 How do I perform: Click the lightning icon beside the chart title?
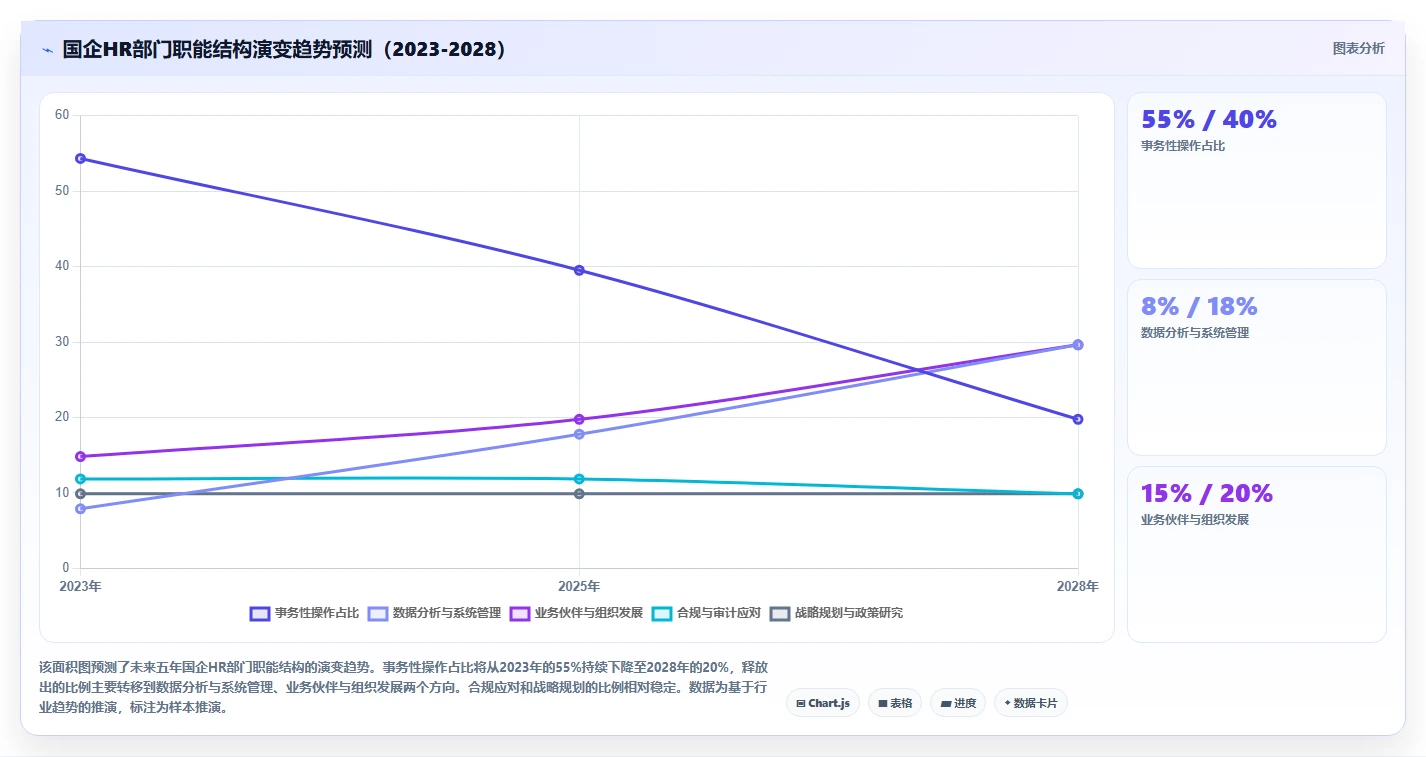48,50
